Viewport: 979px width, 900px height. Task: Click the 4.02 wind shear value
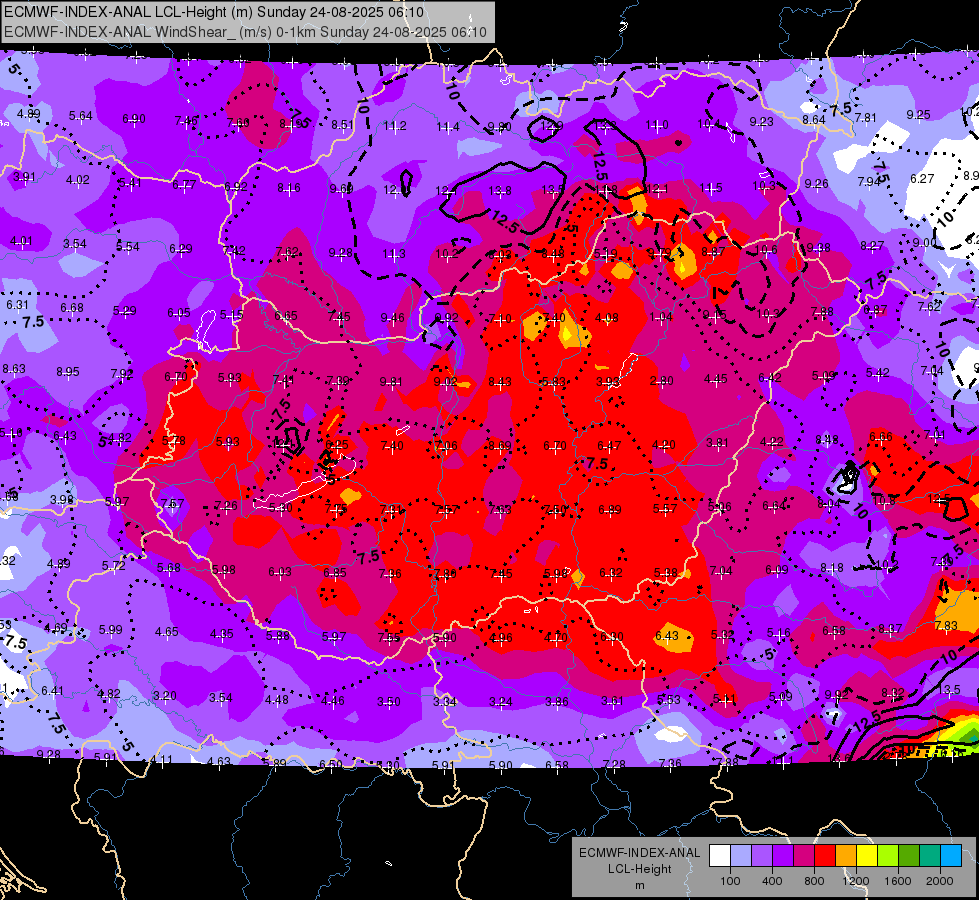pos(77,180)
